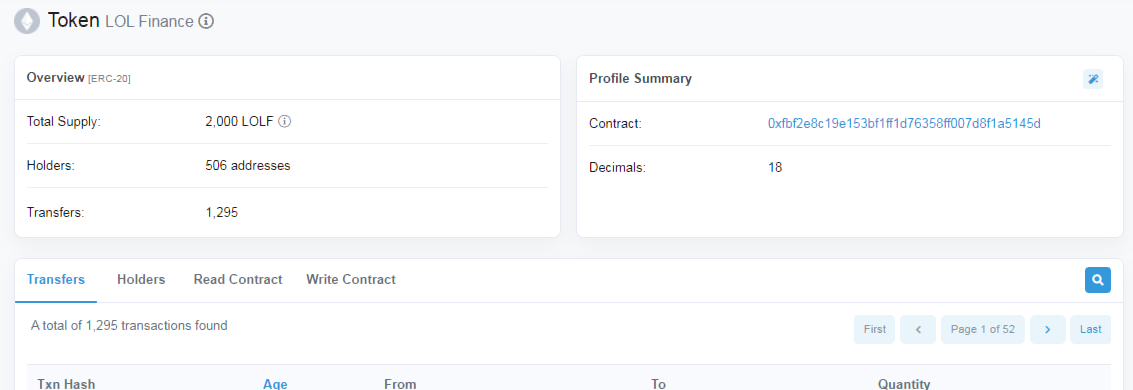Click the Page 1 of 52 indicator

983,329
